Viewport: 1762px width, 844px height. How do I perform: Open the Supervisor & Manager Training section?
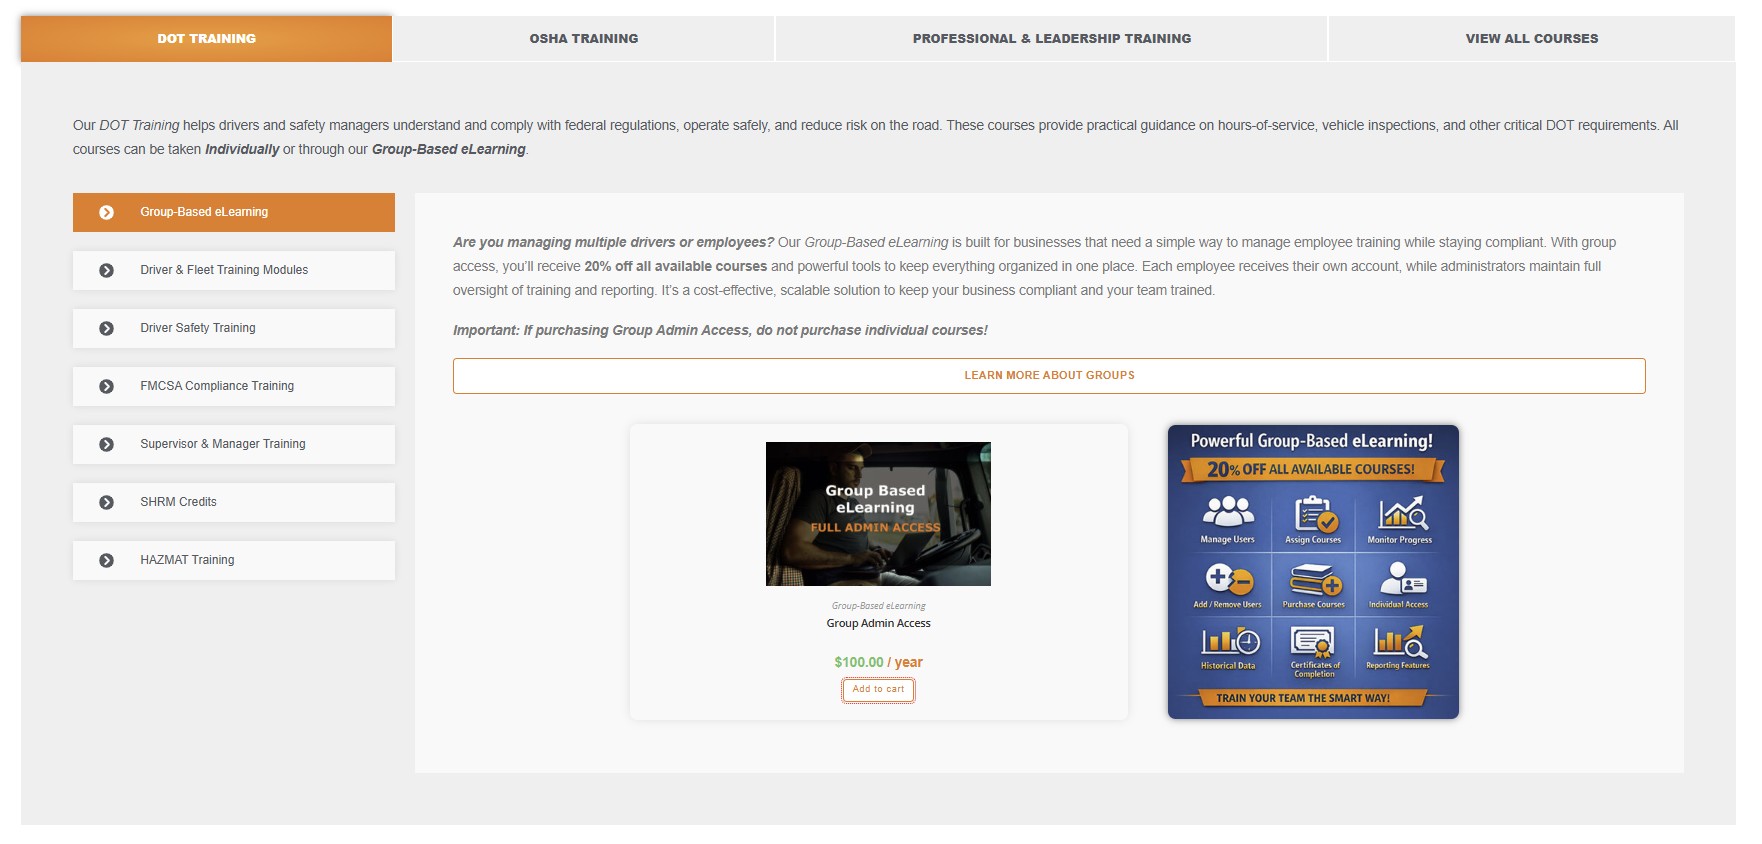pyautogui.click(x=222, y=444)
